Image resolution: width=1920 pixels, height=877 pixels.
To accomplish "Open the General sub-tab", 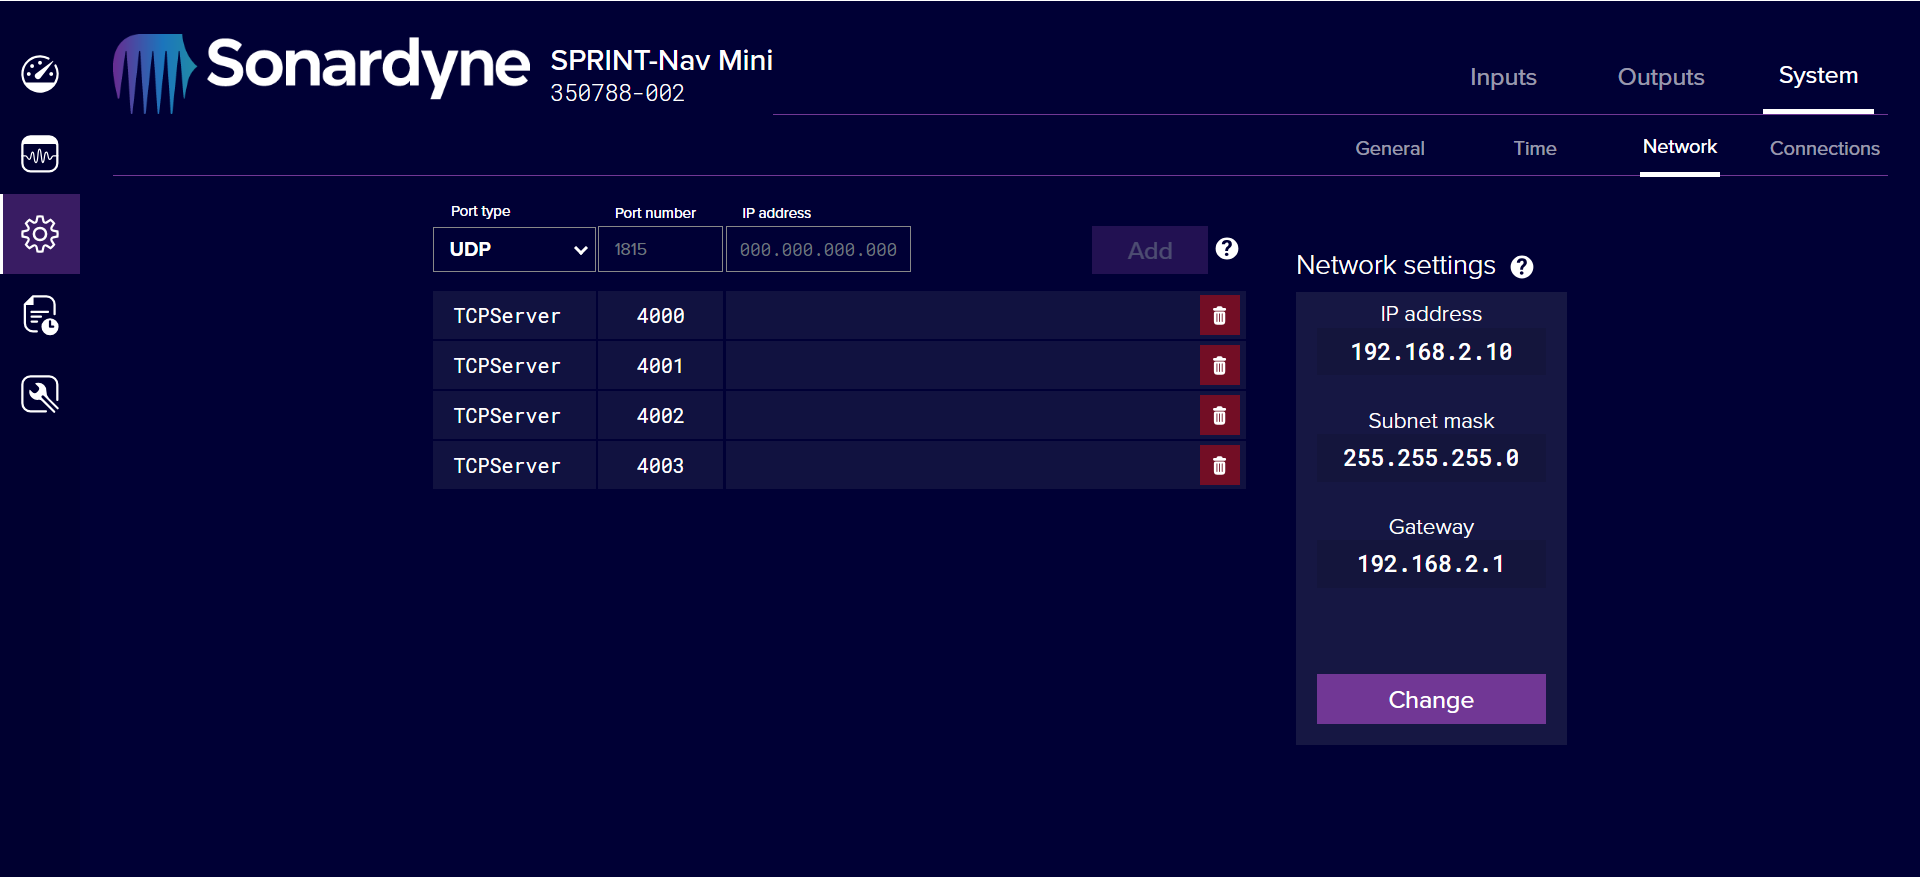I will (1389, 148).
